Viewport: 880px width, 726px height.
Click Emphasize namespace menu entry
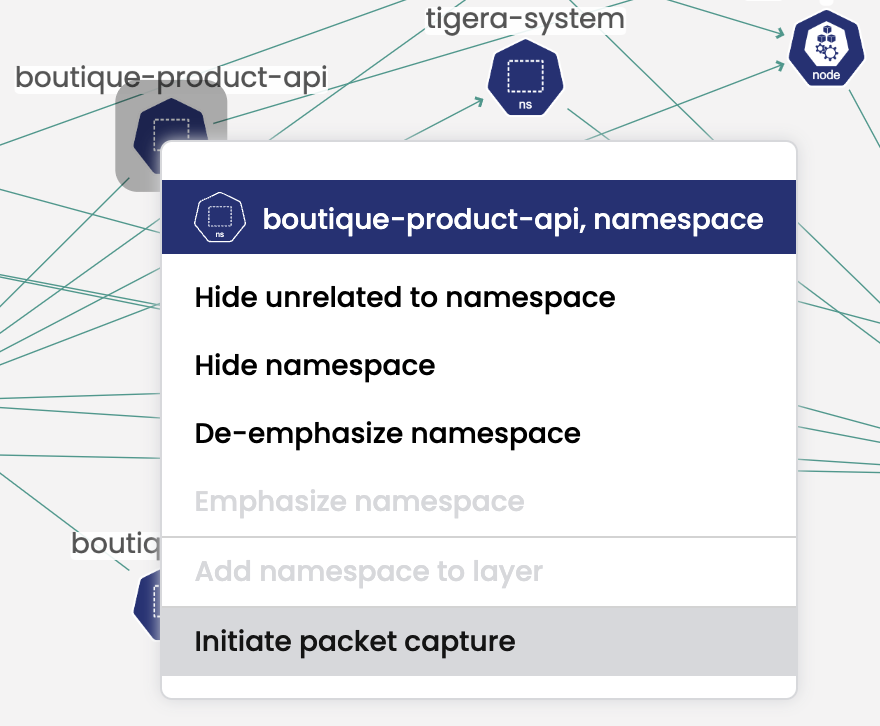click(x=479, y=501)
